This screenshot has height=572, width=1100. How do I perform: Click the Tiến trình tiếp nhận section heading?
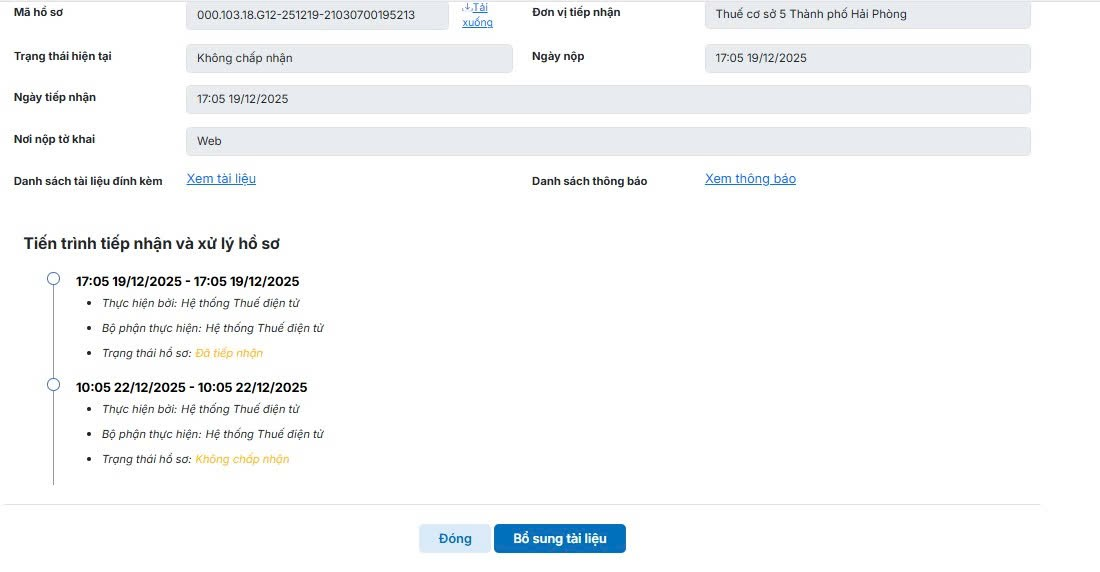click(157, 243)
